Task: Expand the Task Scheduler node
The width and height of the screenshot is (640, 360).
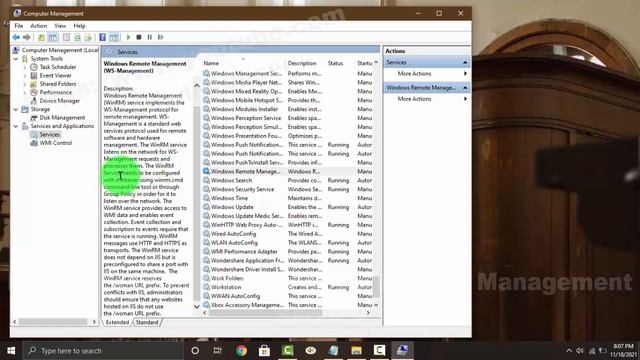Action: (25, 67)
